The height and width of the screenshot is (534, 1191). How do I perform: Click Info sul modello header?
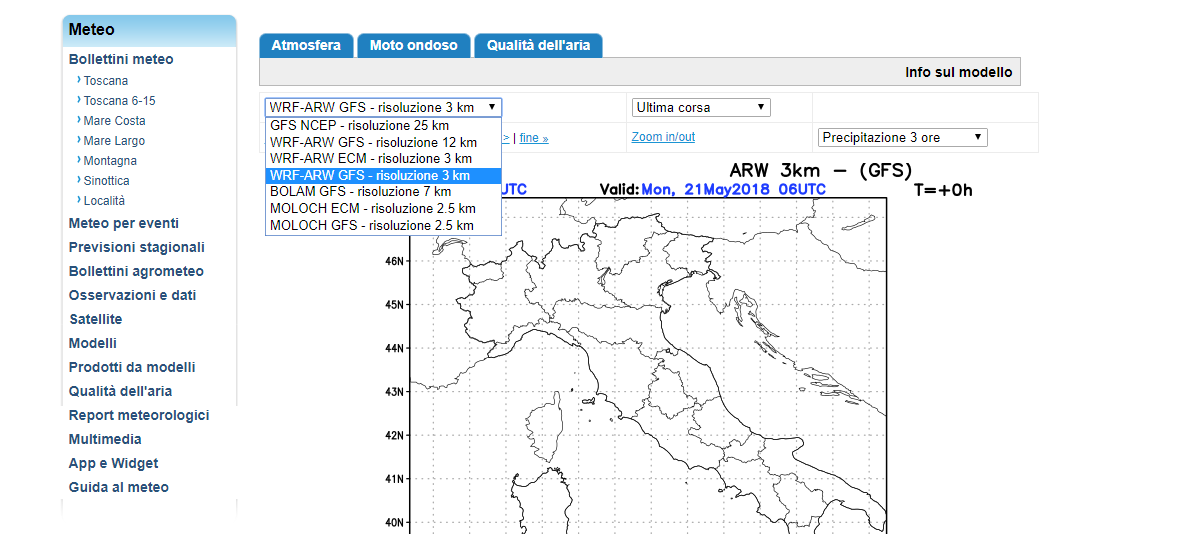click(958, 72)
